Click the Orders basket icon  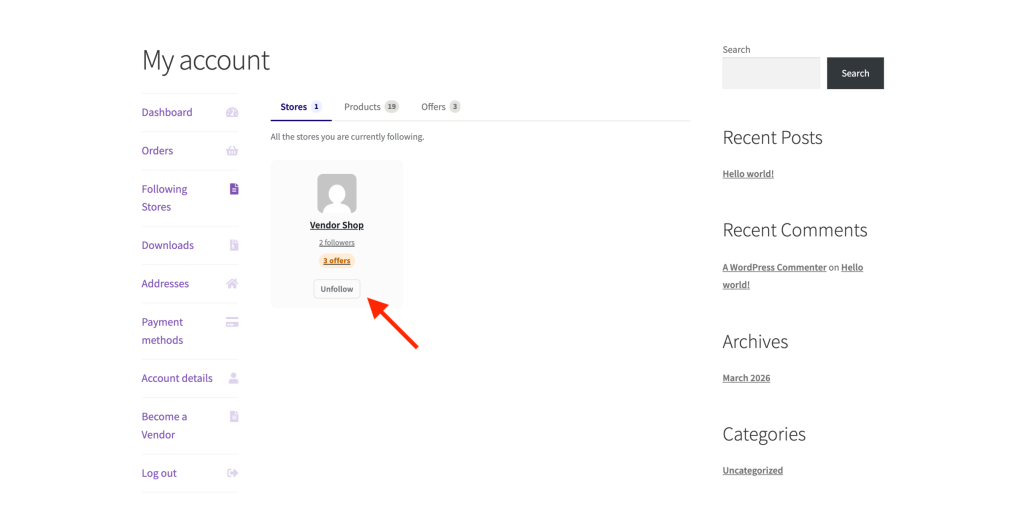232,151
